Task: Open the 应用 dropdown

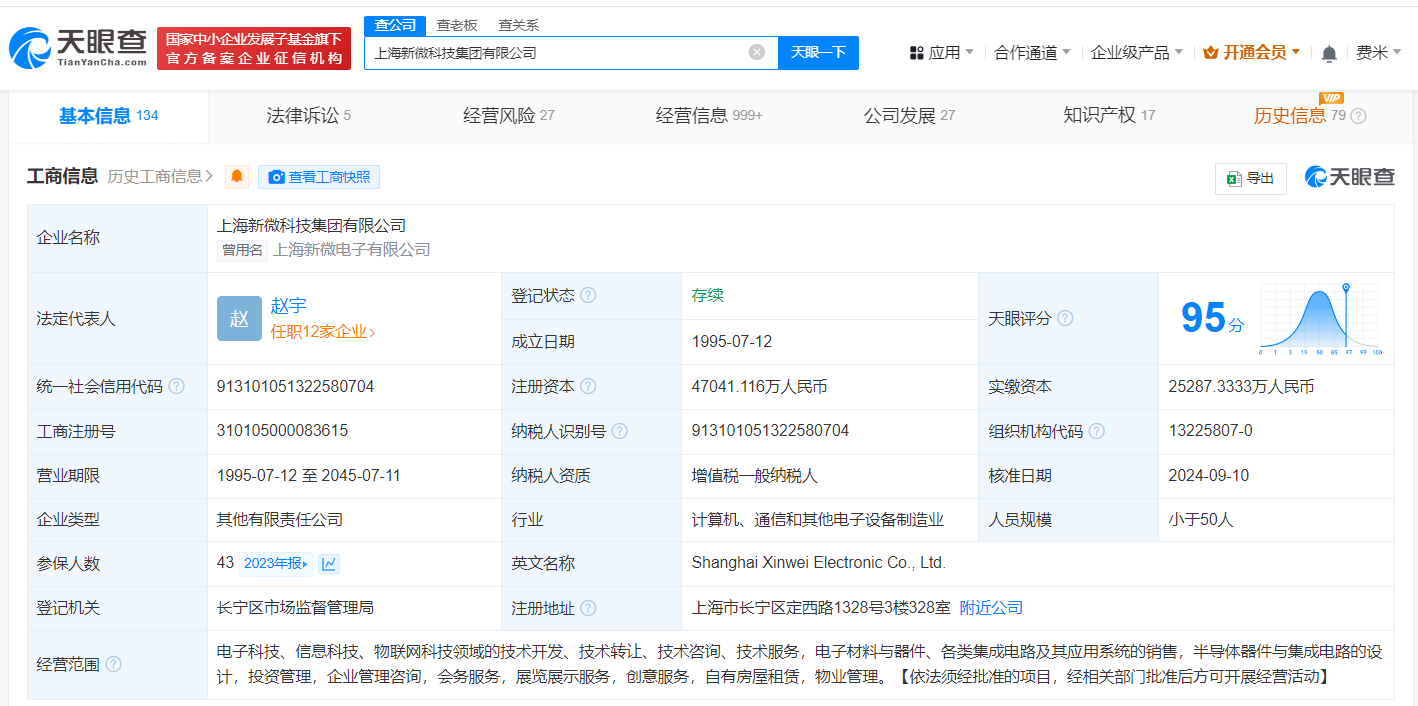Action: point(946,52)
